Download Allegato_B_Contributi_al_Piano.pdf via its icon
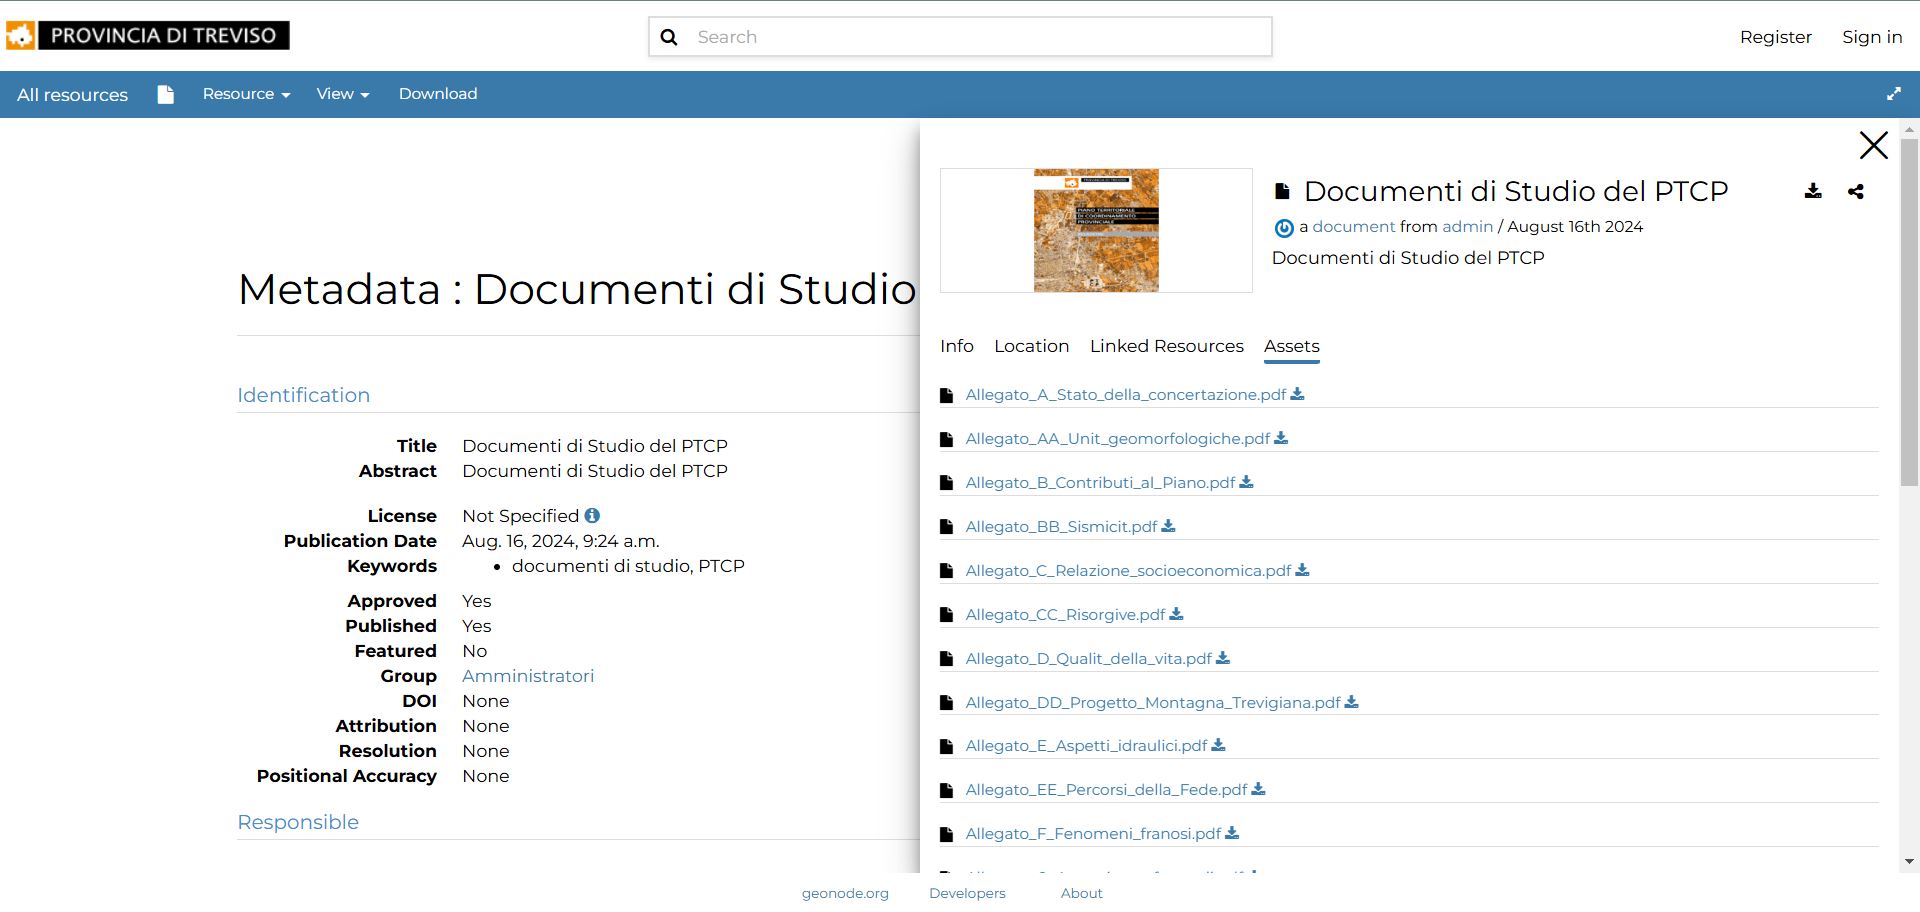This screenshot has width=1920, height=912. click(x=1246, y=482)
